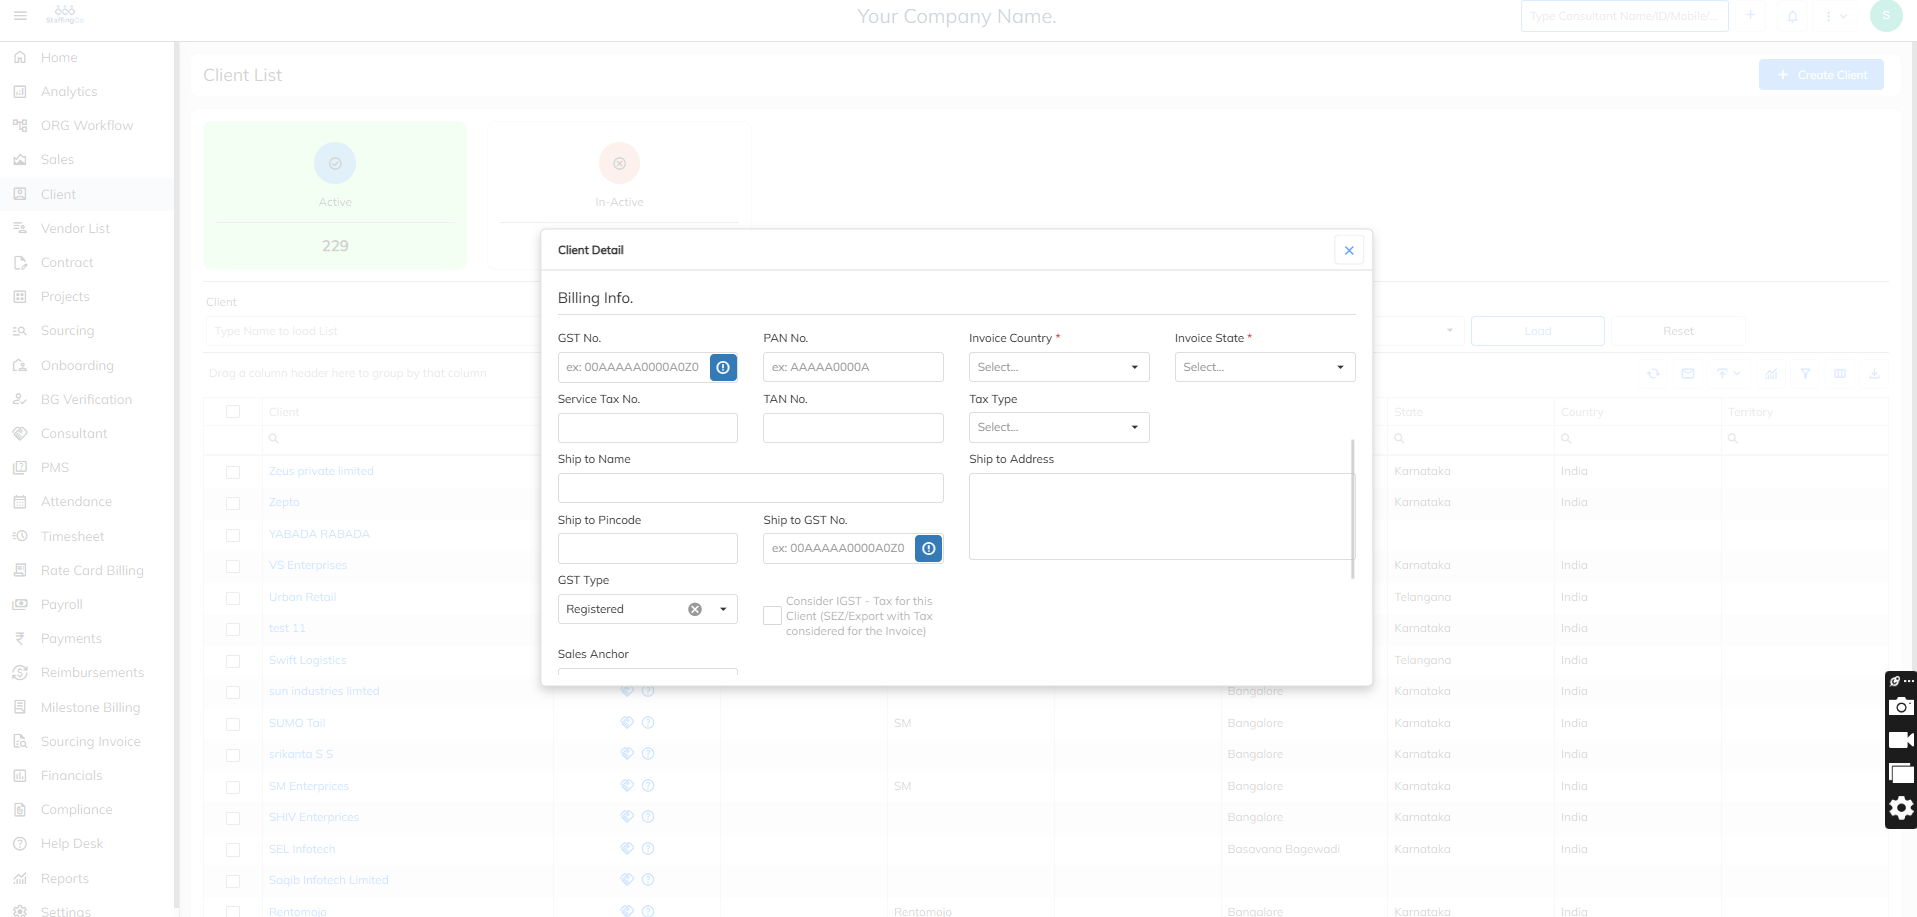The height and width of the screenshot is (917, 1917).
Task: Go to Help Desk in sidebar
Action: click(x=72, y=843)
